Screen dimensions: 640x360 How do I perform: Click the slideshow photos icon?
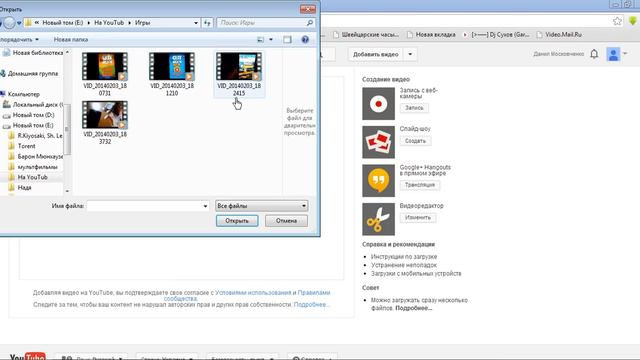point(378,142)
